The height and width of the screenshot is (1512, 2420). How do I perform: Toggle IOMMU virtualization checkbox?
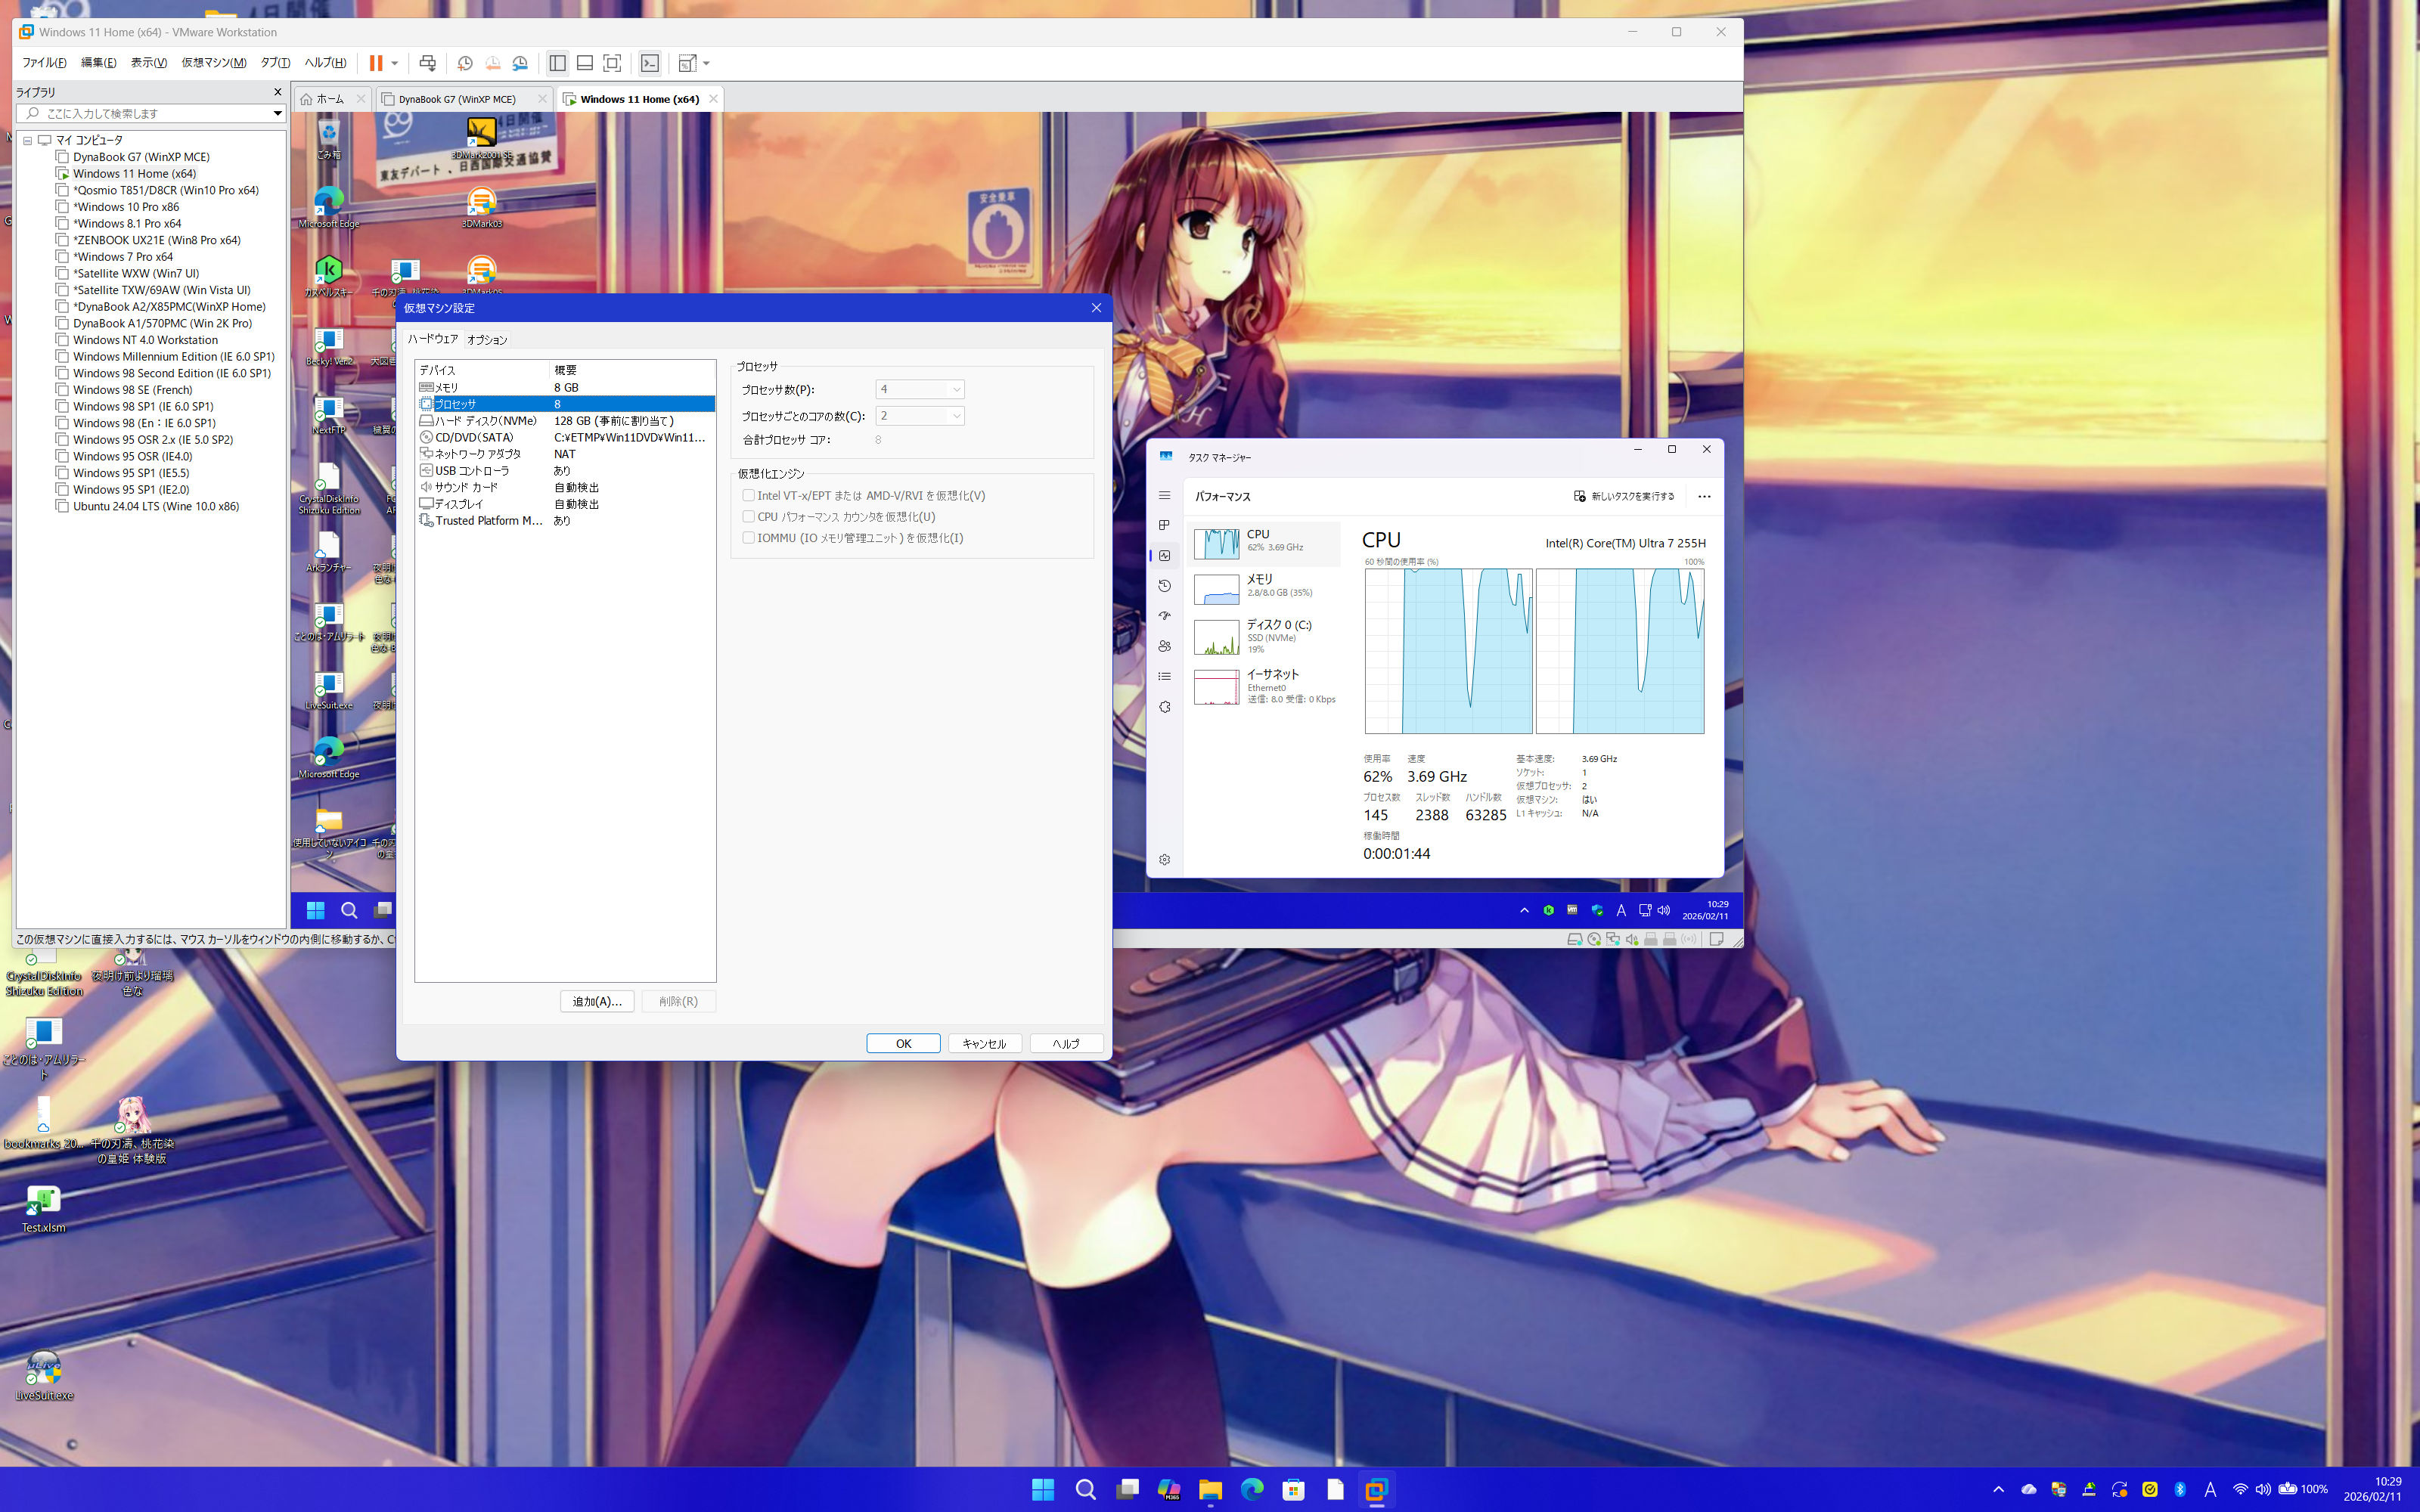tap(748, 537)
